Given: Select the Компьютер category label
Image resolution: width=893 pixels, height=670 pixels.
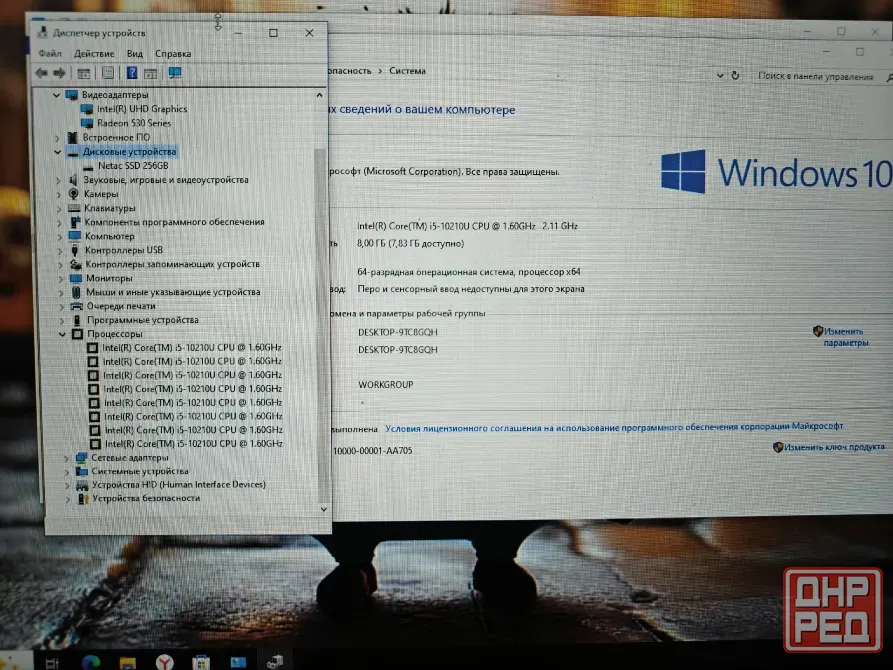Looking at the screenshot, I should [x=110, y=236].
